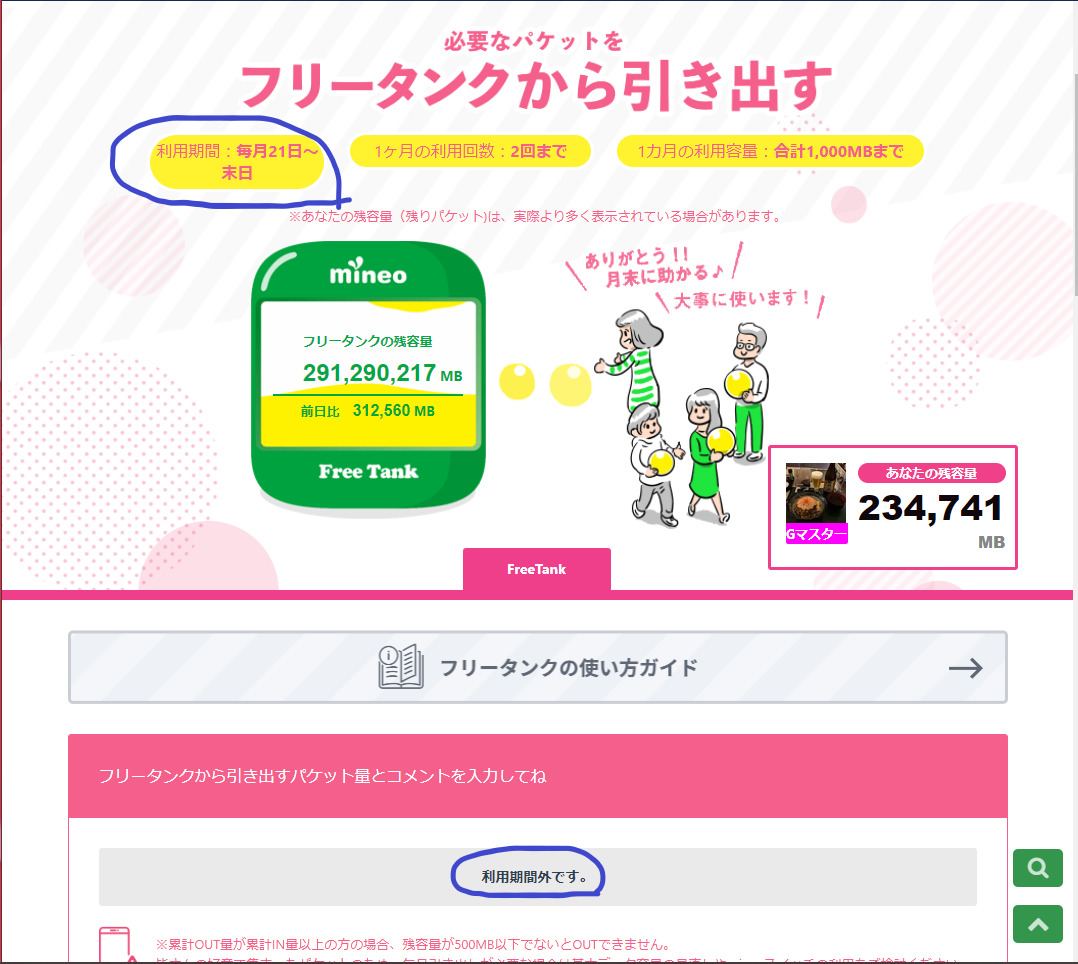The width and height of the screenshot is (1078, 964).
Task: Click the arrow on the guide banner
Action: click(x=965, y=668)
